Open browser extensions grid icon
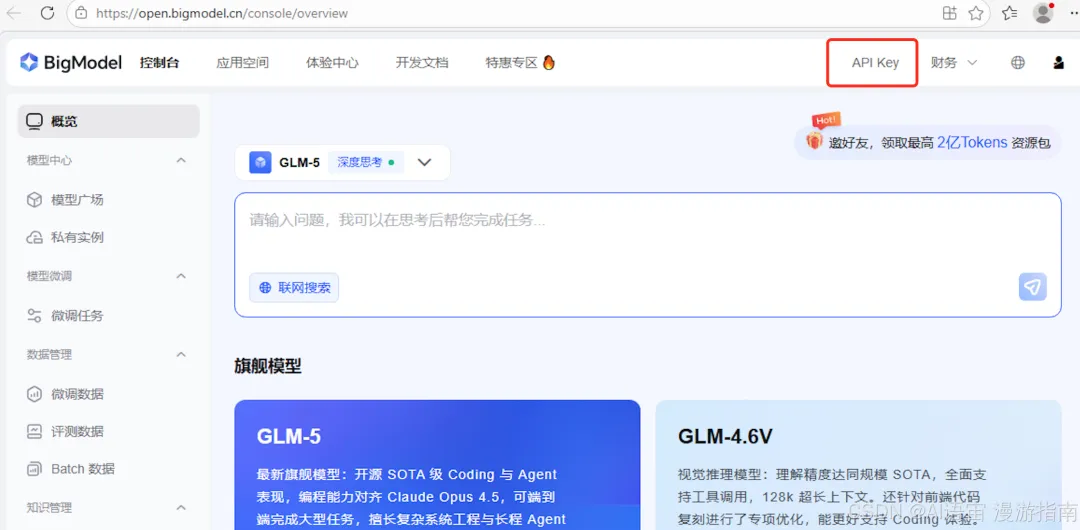This screenshot has width=1080, height=530. tap(950, 12)
